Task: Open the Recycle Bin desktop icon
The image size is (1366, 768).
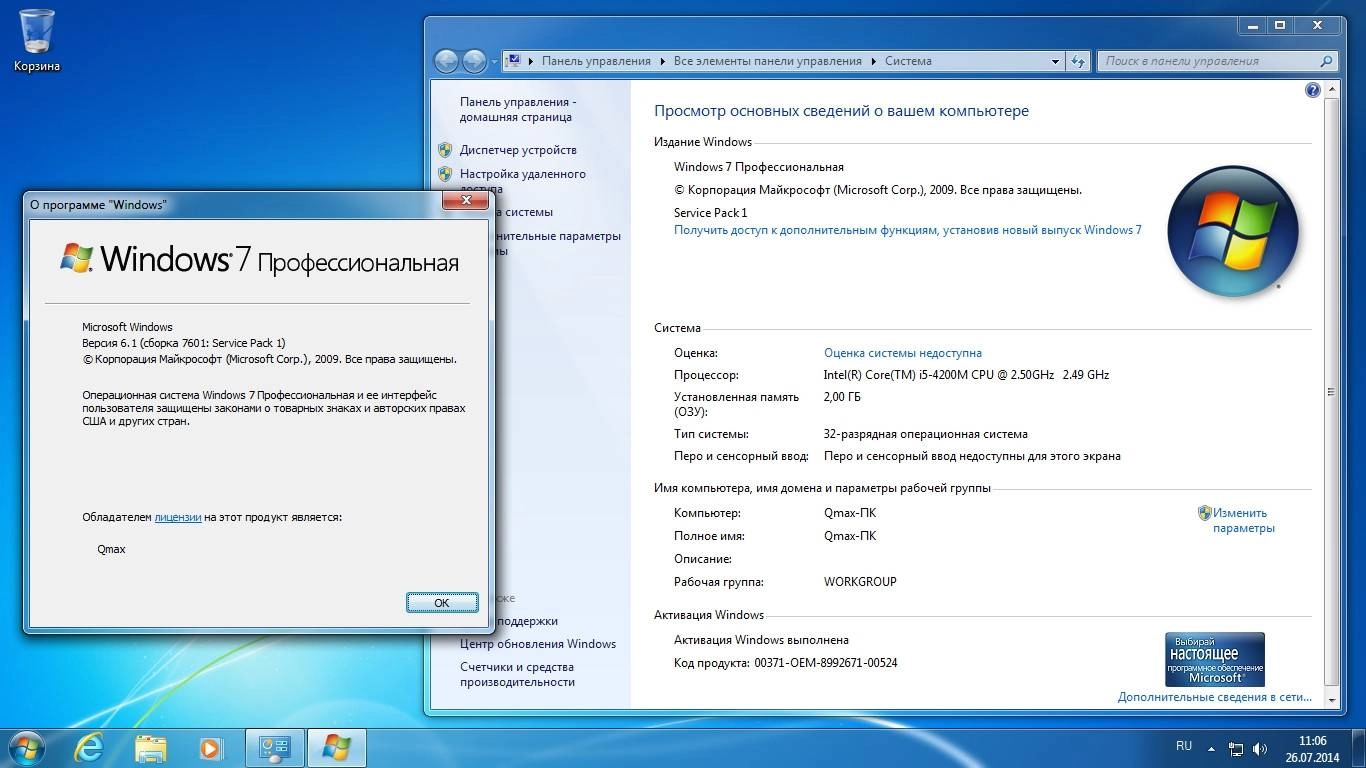Action: click(x=37, y=40)
